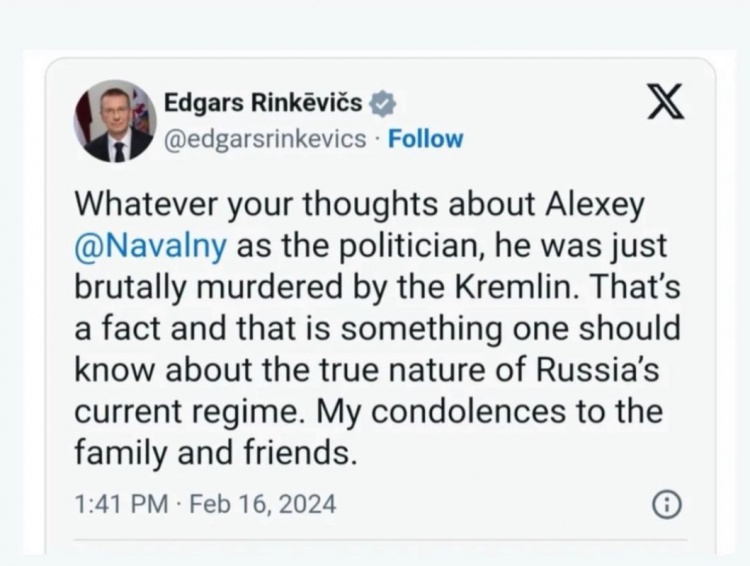Click the word "Alexey" in the tweet
Screen dimensions: 750x566
click(x=595, y=206)
